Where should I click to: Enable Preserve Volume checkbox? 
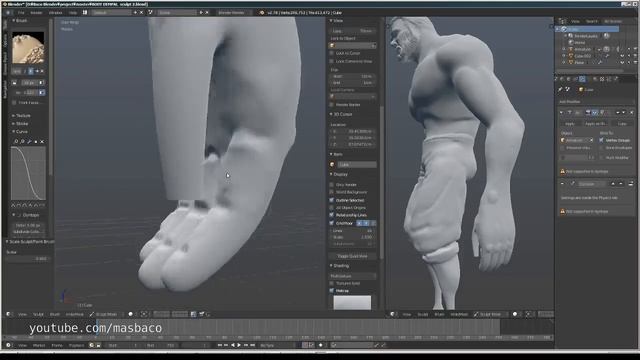point(563,148)
